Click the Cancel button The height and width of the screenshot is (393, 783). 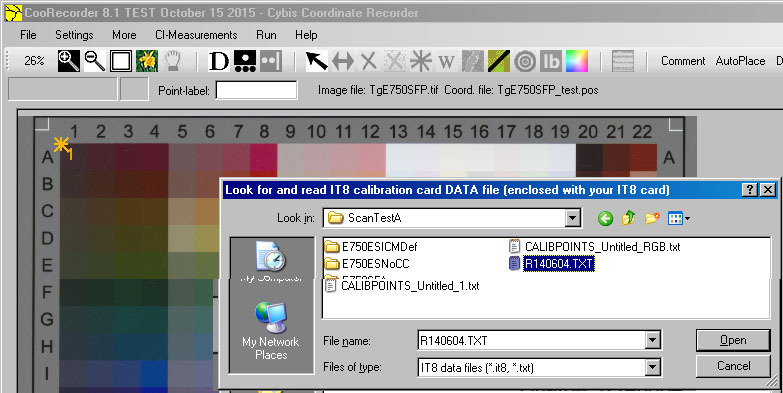coord(733,366)
